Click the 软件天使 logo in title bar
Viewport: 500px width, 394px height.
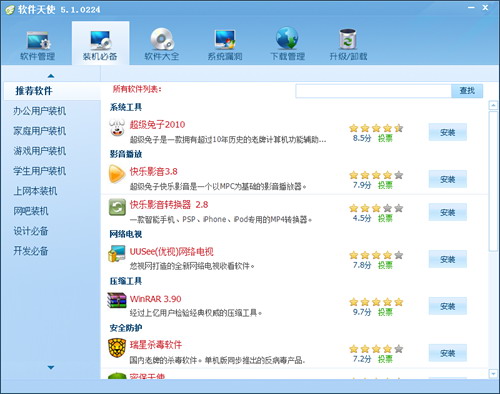10,9
